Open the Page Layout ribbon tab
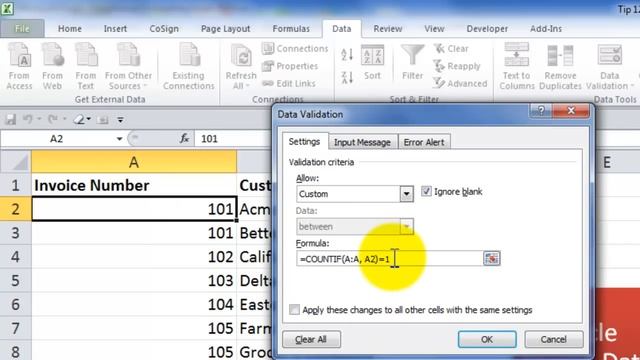 click(225, 29)
